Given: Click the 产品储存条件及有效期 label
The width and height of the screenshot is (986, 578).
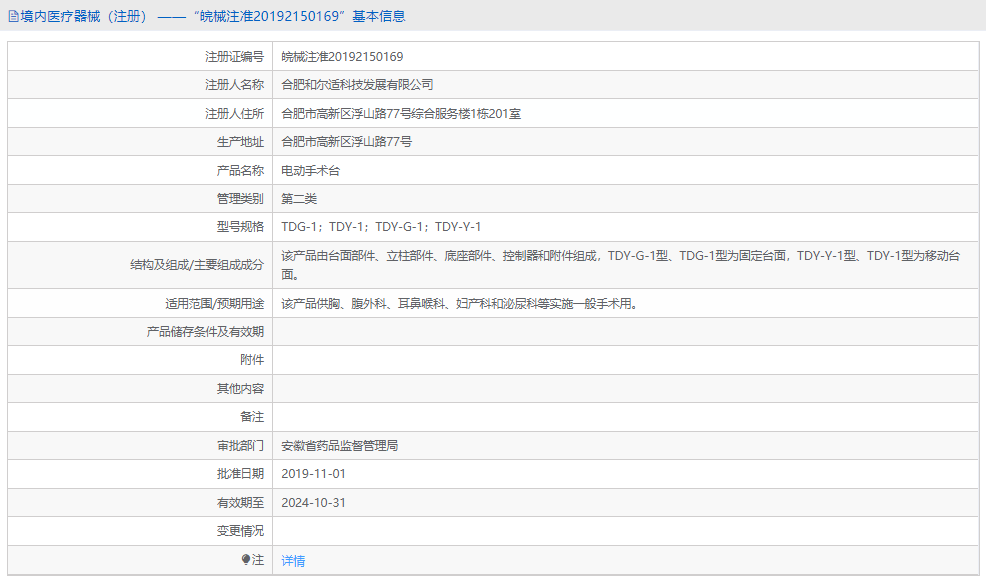Looking at the screenshot, I should tap(205, 331).
